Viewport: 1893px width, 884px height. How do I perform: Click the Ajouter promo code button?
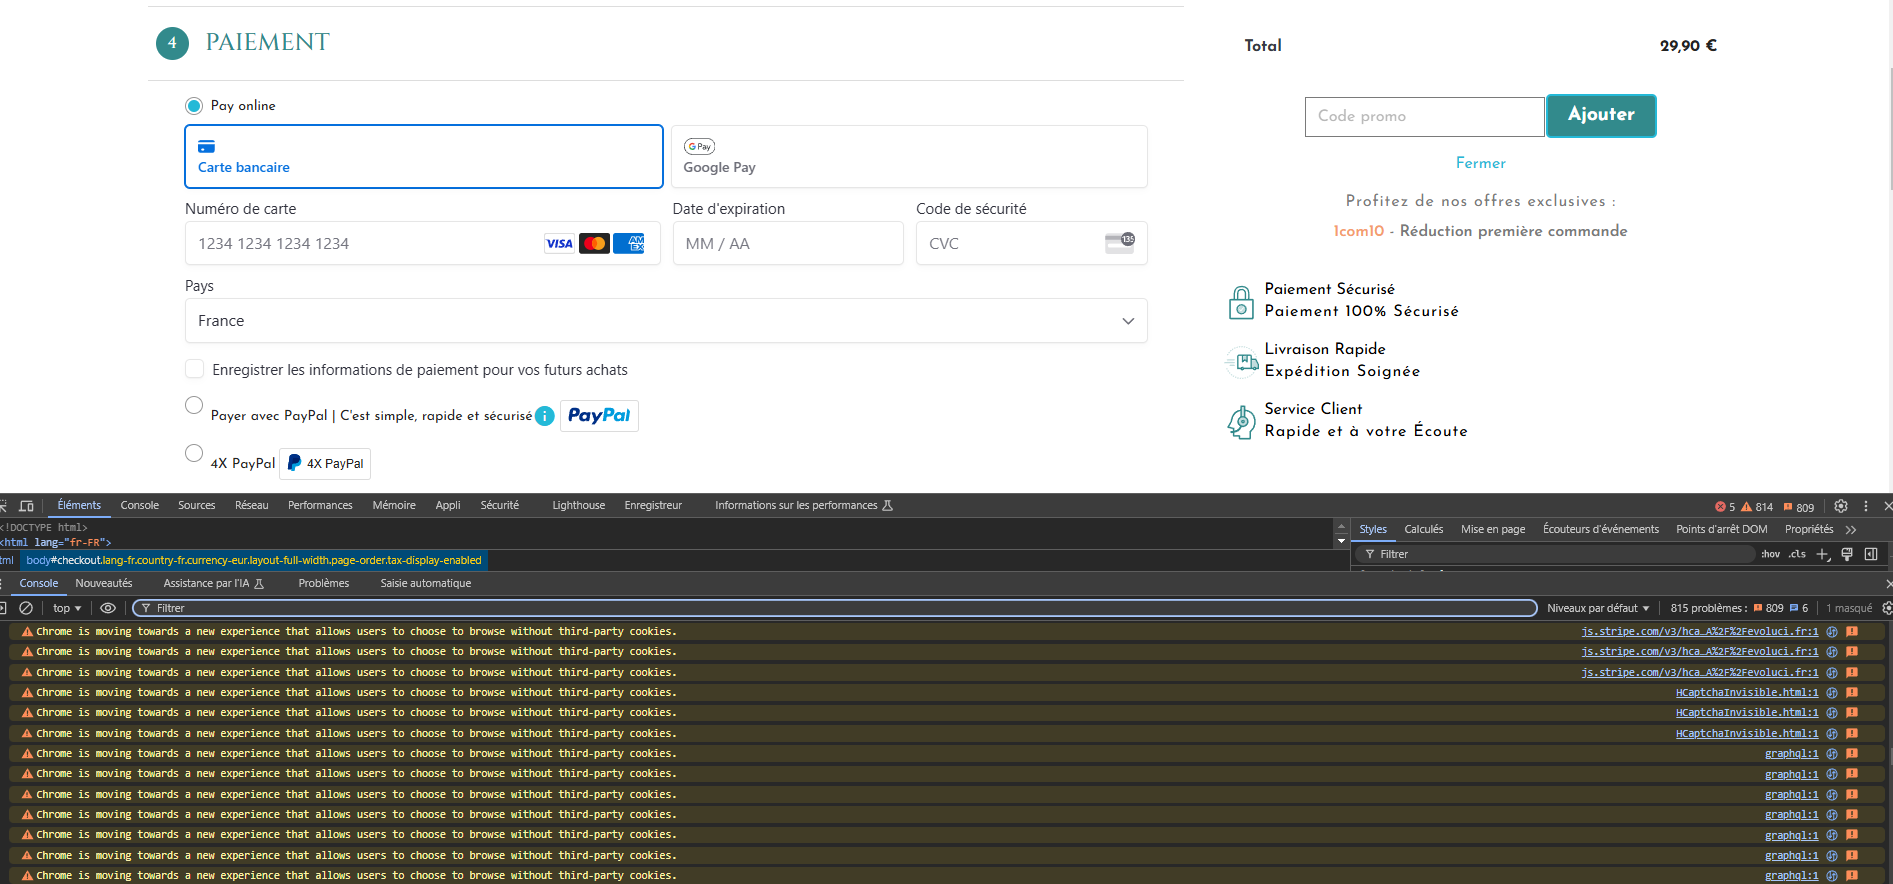(1601, 116)
